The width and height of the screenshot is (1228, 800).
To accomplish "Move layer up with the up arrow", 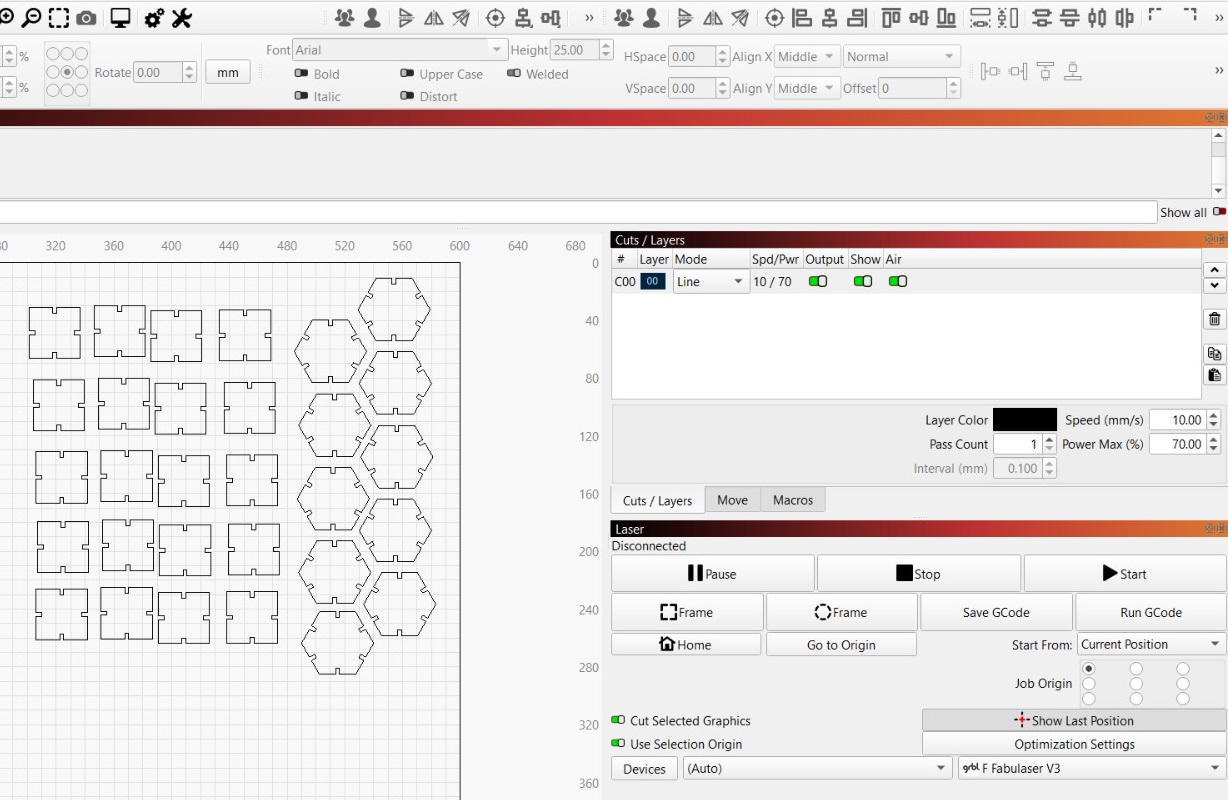I will point(1214,270).
